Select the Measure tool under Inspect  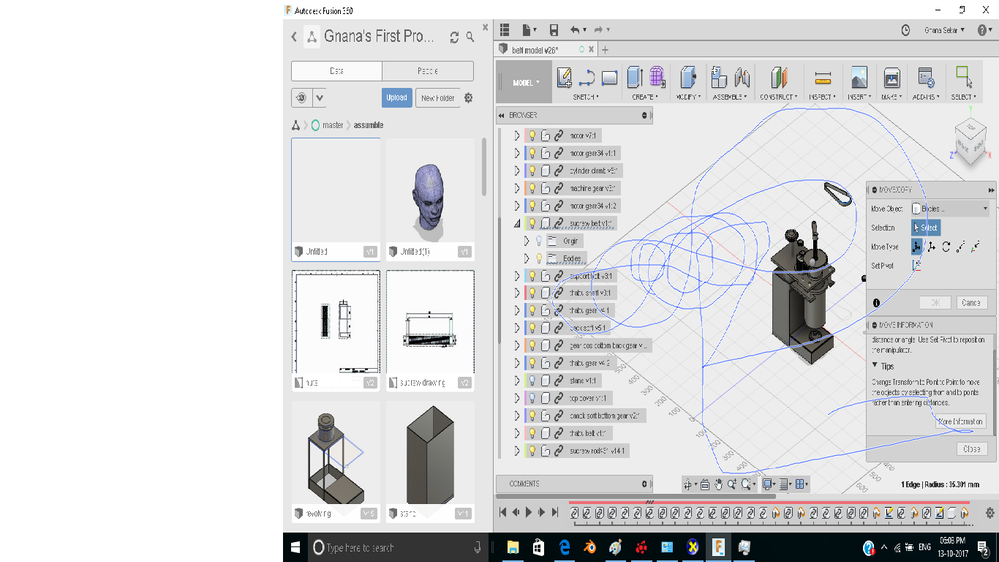coord(823,78)
